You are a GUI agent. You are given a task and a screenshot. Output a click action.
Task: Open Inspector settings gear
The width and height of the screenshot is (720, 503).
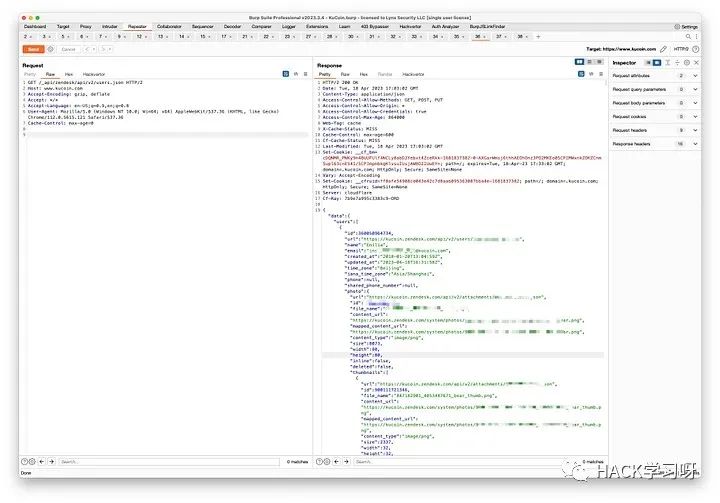[687, 62]
